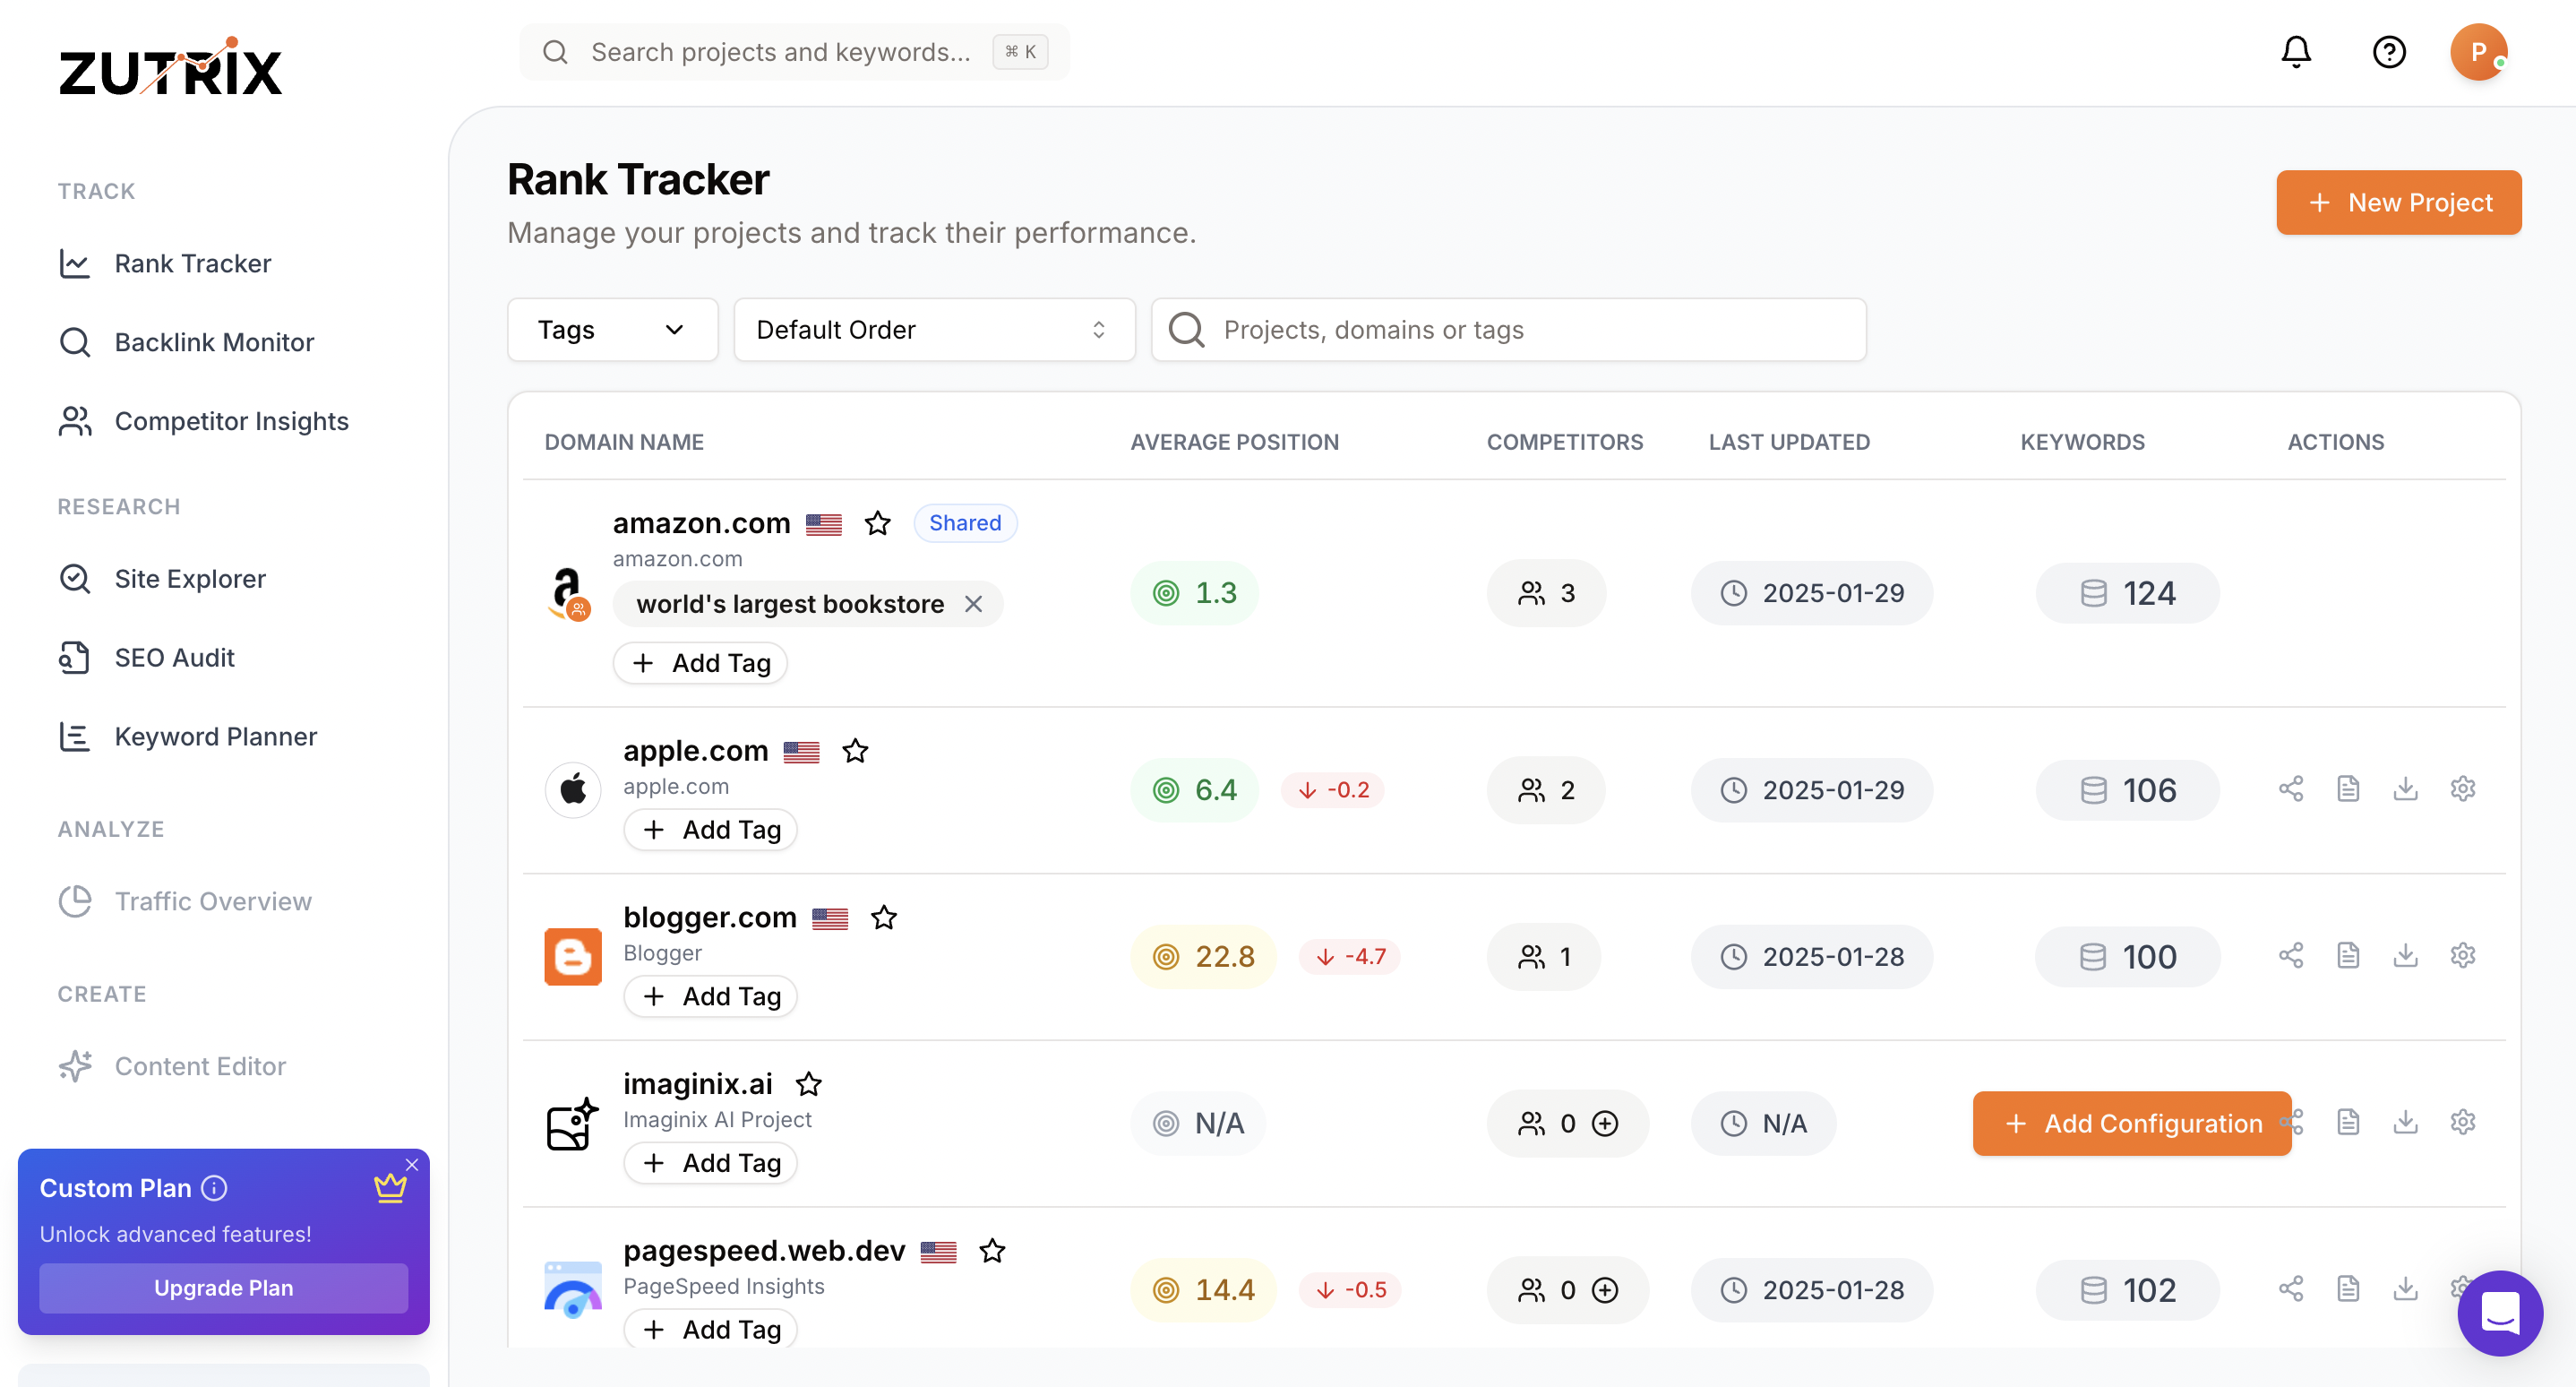Add Tag to apple.com project
Image resolution: width=2576 pixels, height=1387 pixels.
(x=710, y=830)
